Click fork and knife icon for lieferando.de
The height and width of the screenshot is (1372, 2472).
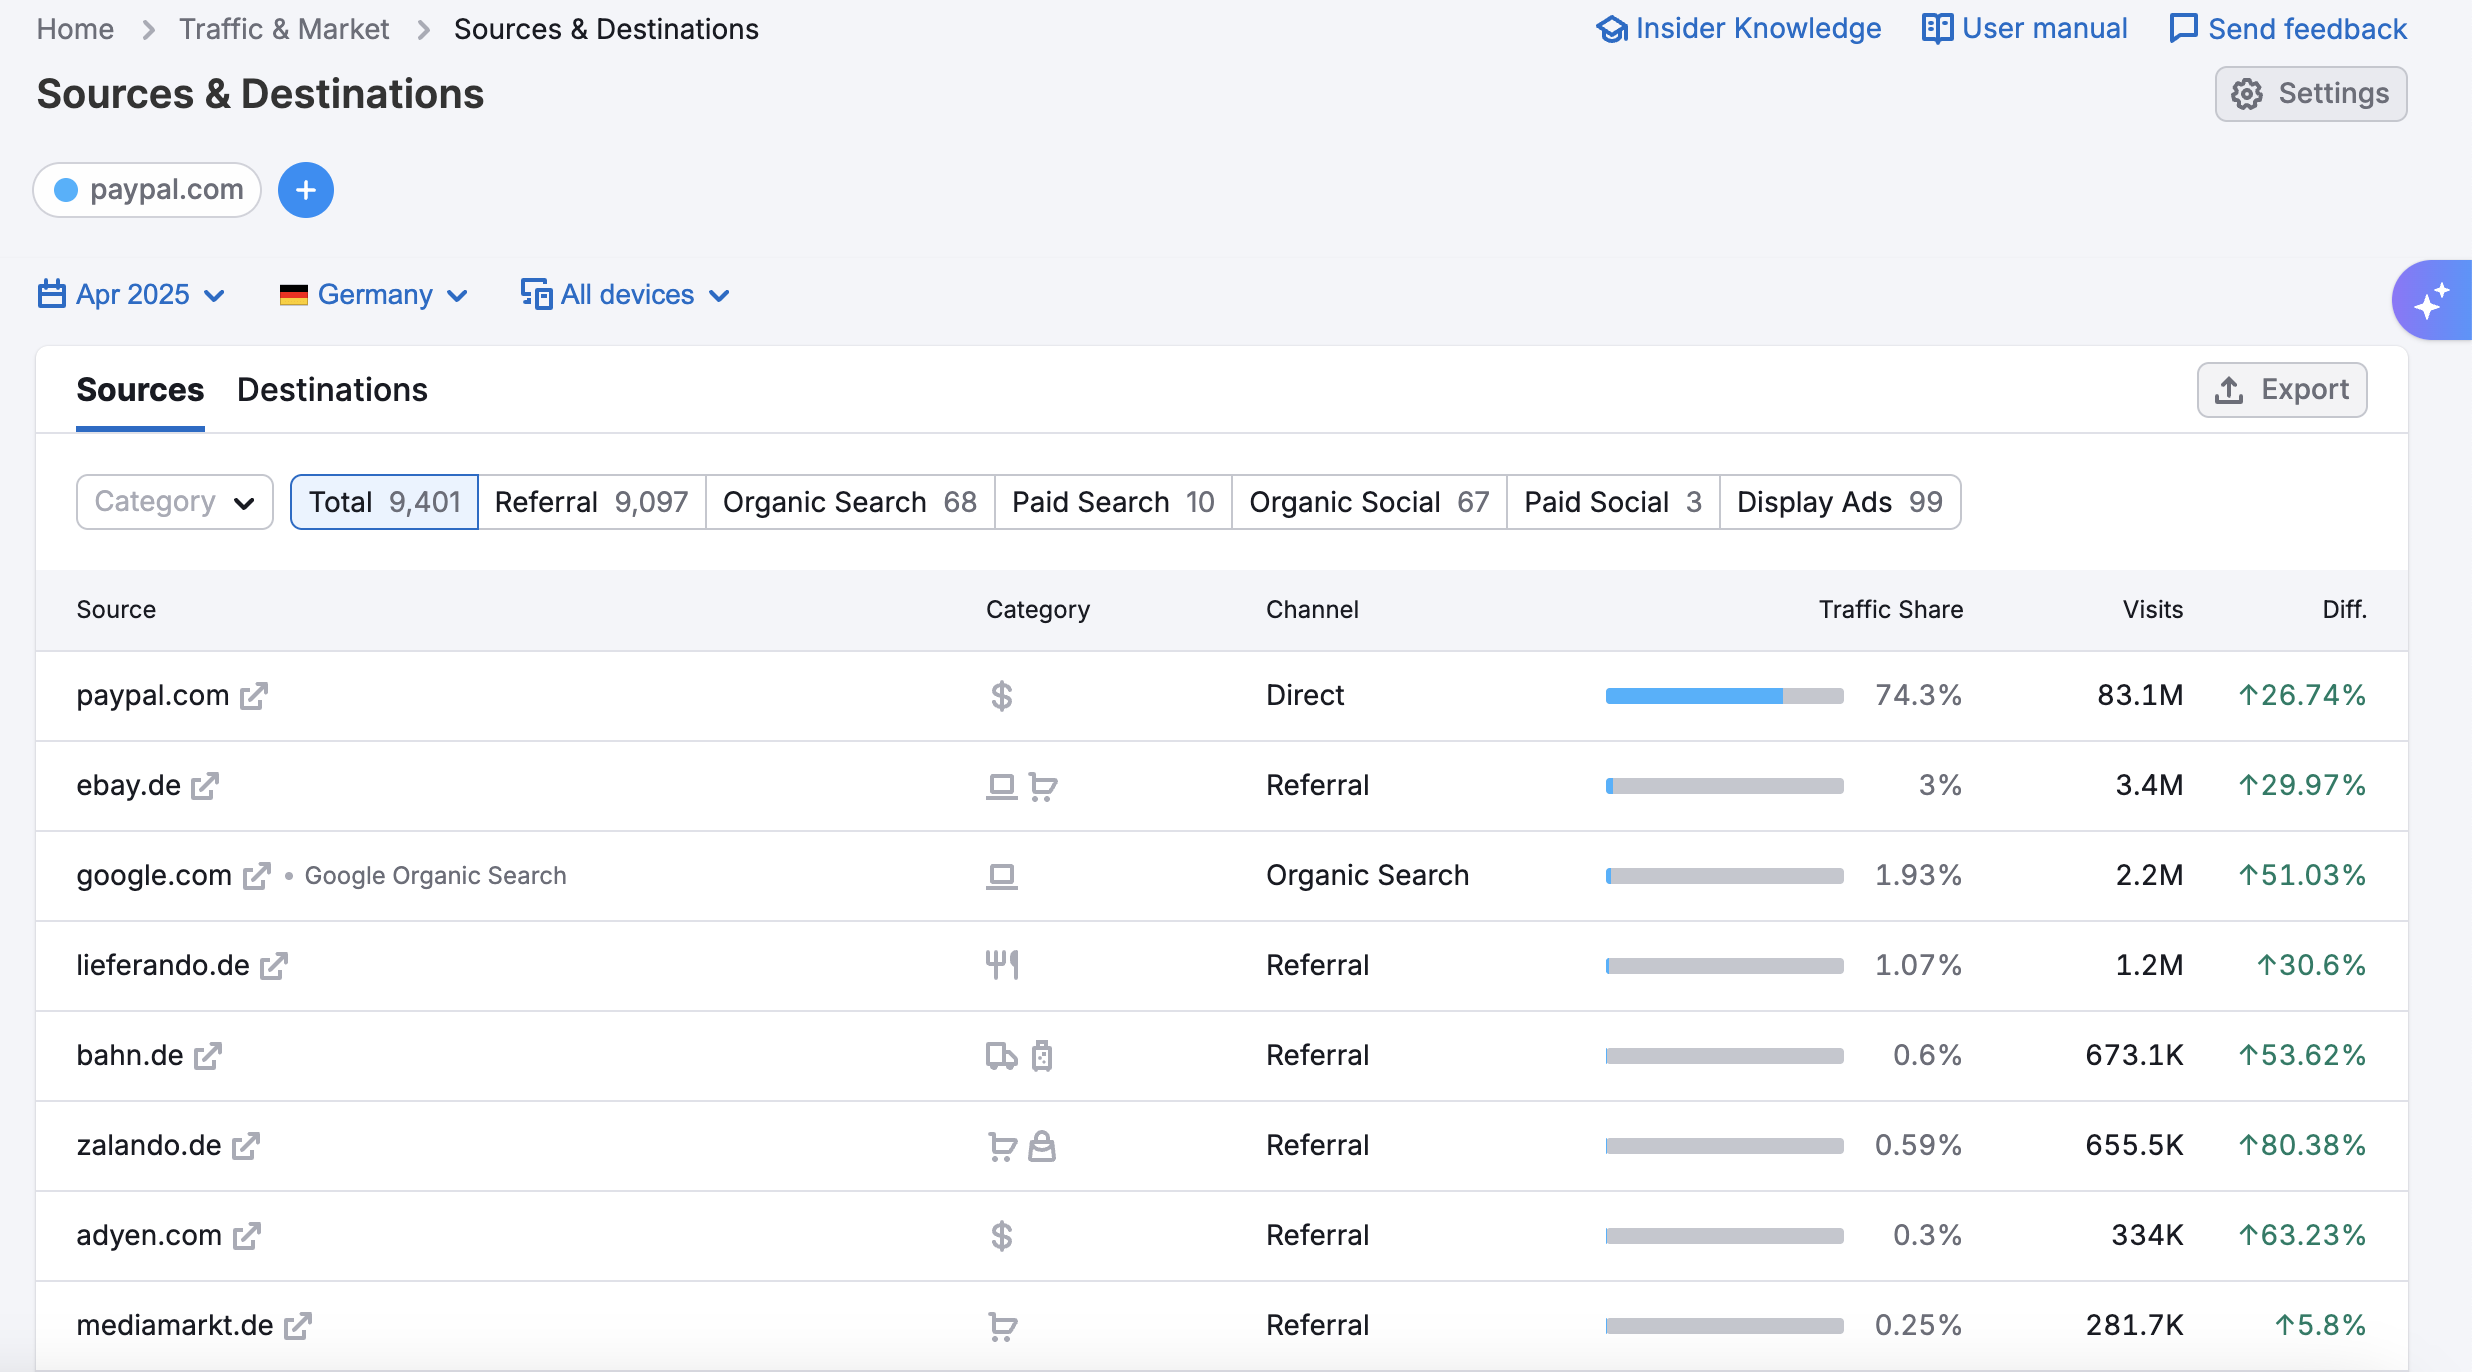pos(1001,965)
